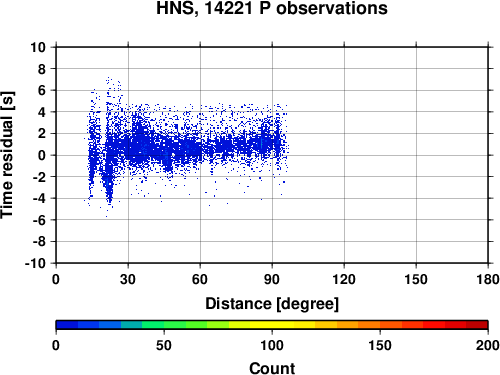Click the Time residual [s] axis label
This screenshot has width=500, height=375.
click(x=7, y=155)
